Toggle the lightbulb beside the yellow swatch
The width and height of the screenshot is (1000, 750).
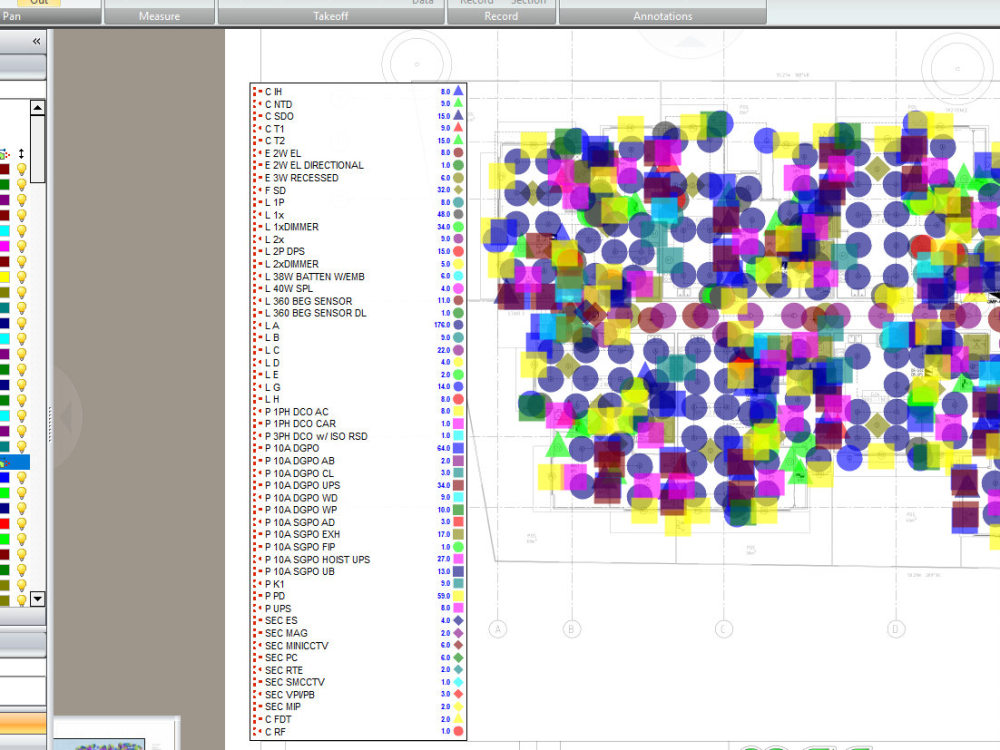(x=21, y=277)
